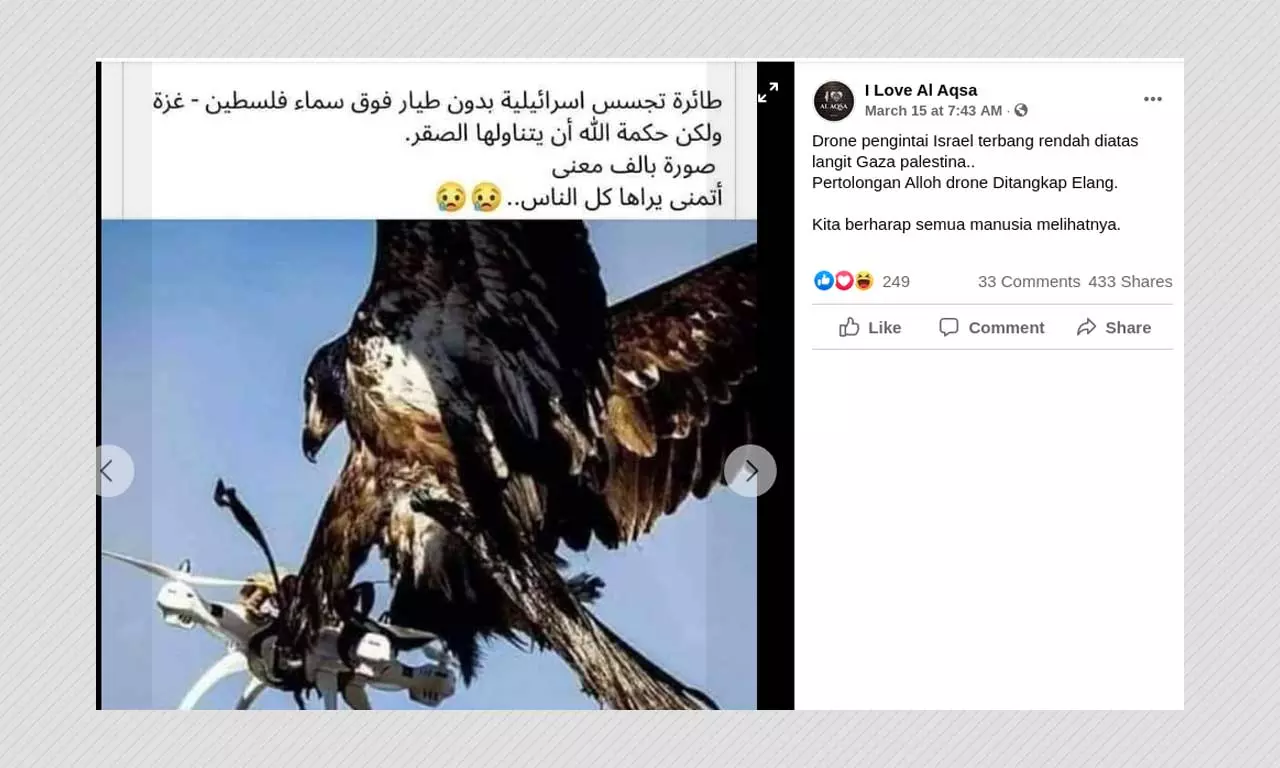Show who reacted via the 249 count
Viewport: 1280px width, 768px height.
tap(896, 282)
